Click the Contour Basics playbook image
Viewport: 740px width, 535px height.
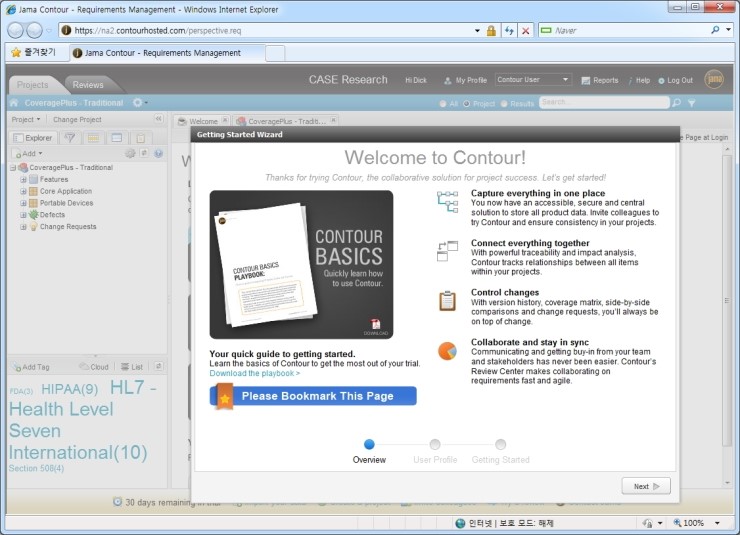click(x=301, y=265)
